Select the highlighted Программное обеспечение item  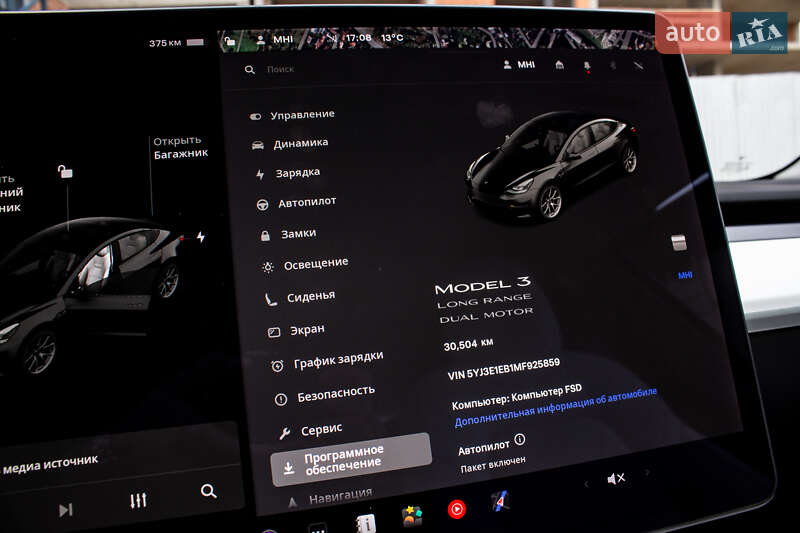tap(351, 459)
